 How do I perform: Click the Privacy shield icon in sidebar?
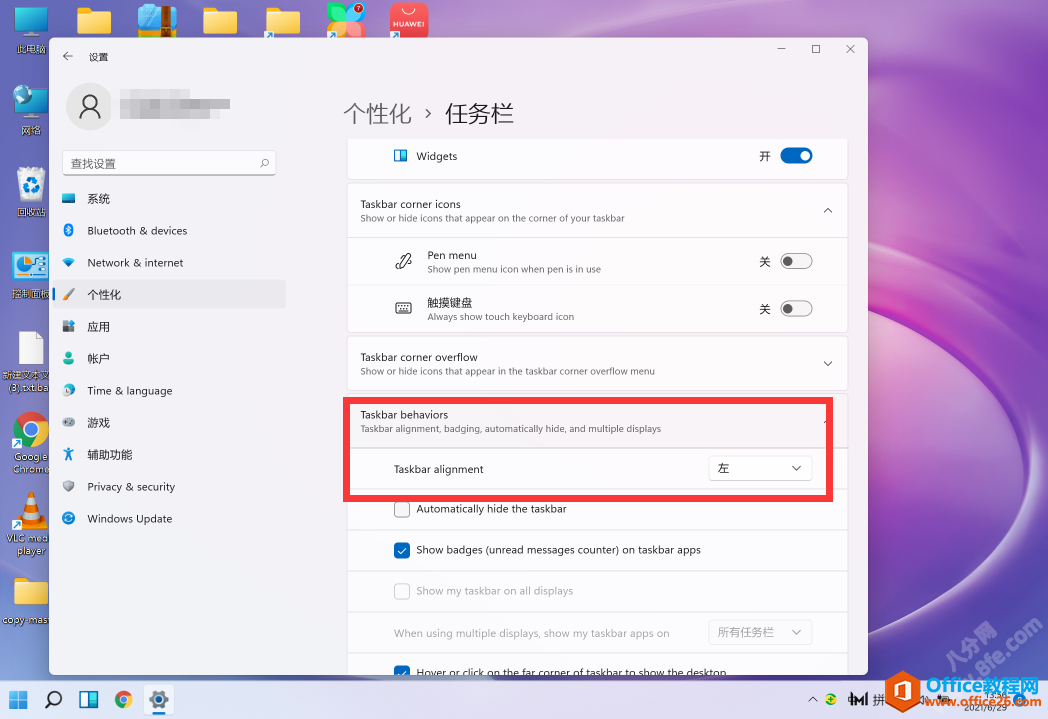pos(68,486)
